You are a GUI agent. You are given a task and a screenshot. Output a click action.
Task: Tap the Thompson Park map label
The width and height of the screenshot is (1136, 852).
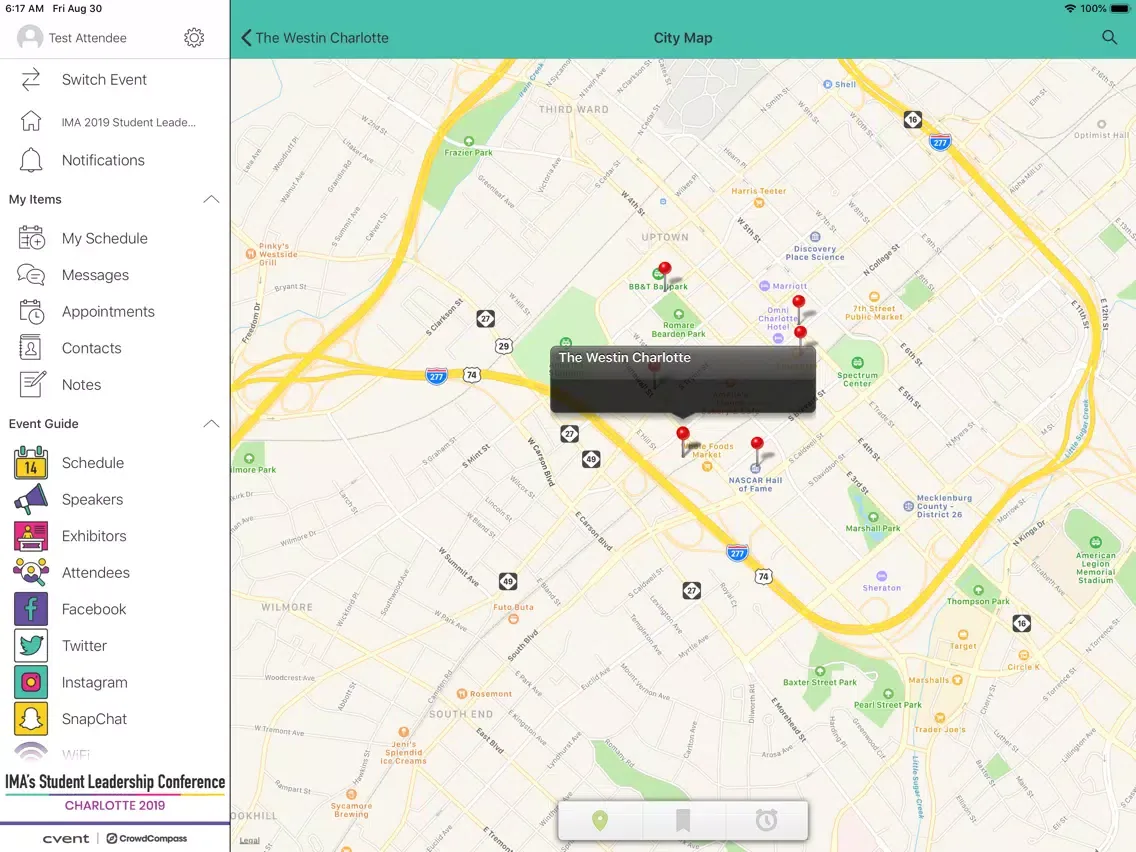(x=978, y=601)
